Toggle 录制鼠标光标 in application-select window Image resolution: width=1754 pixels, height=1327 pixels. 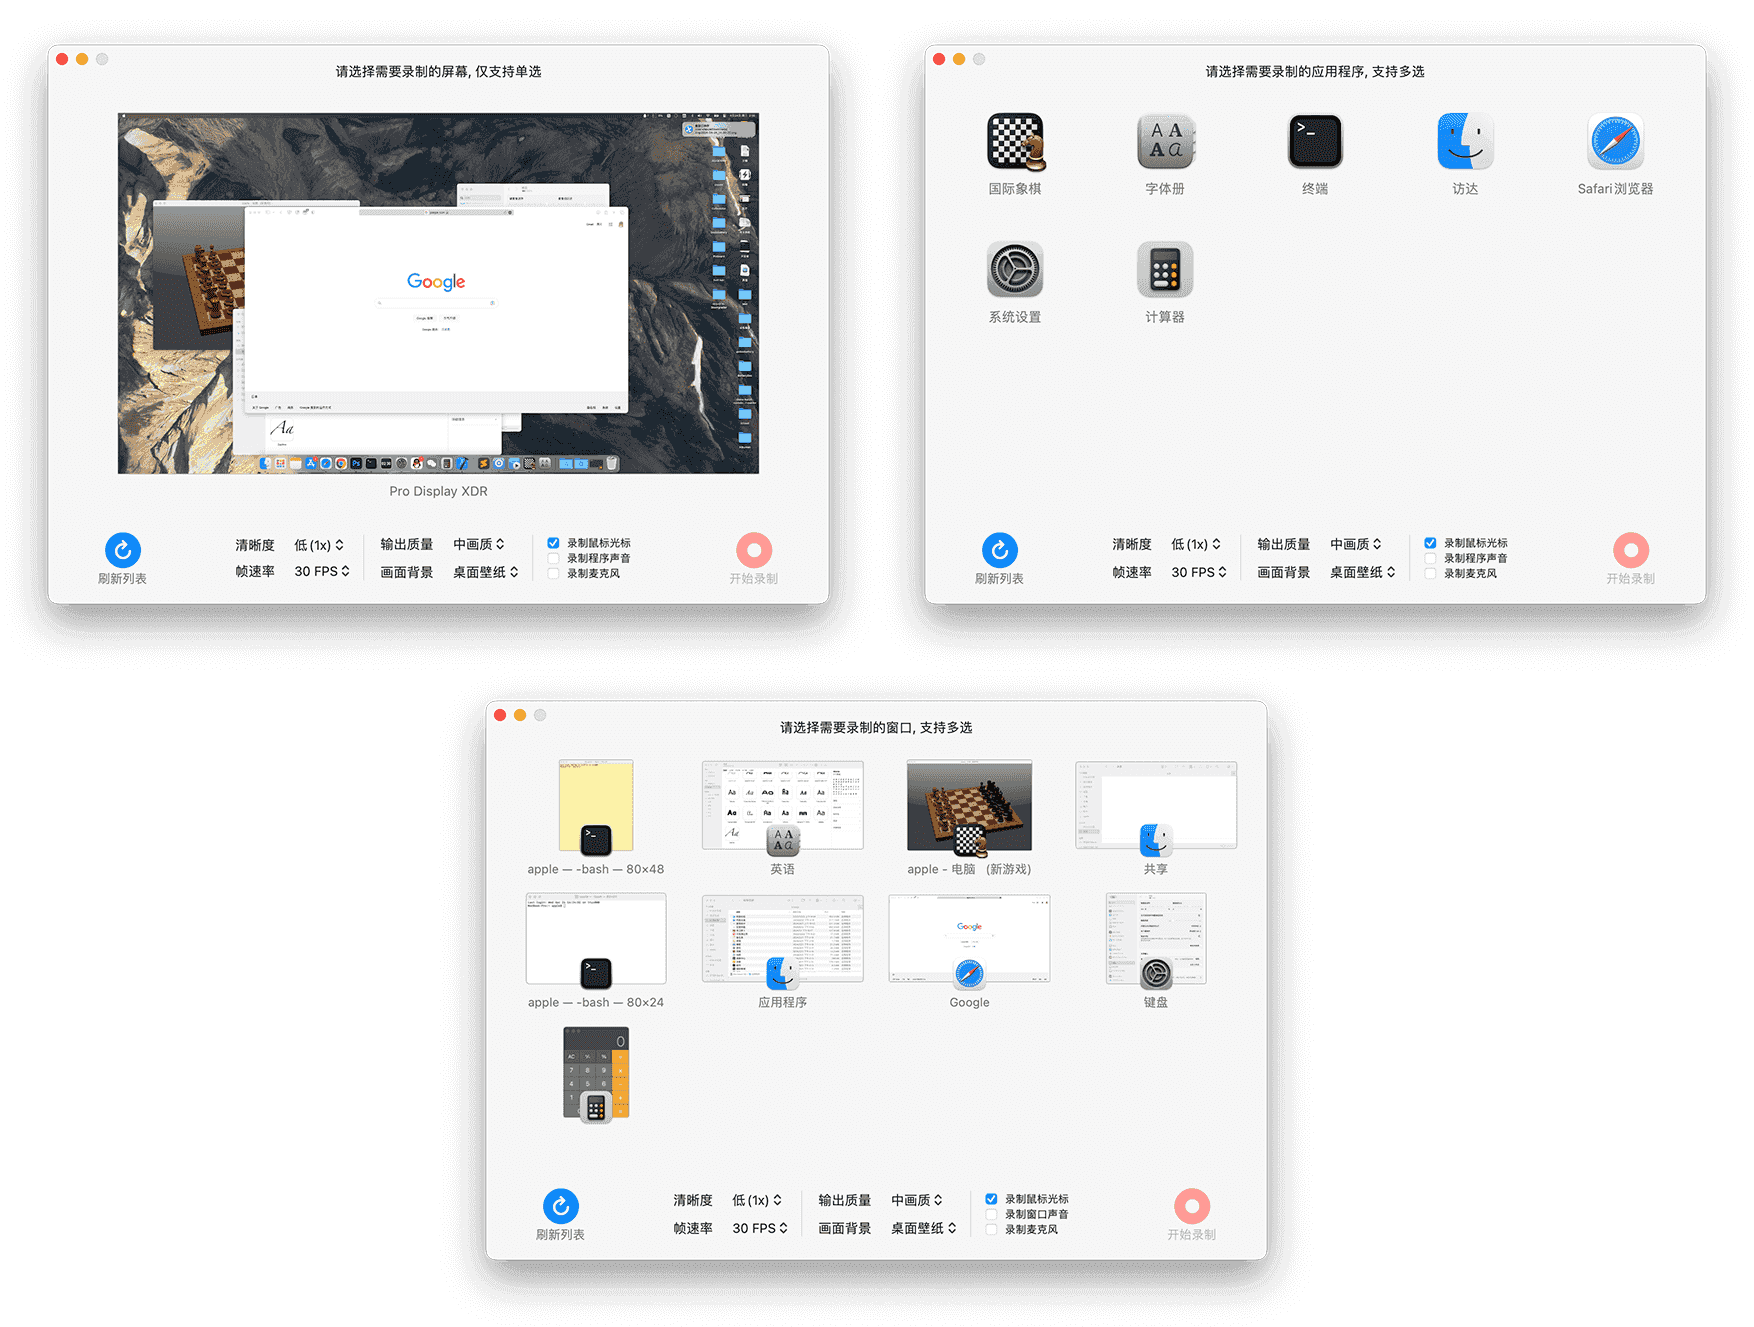[x=1430, y=543]
